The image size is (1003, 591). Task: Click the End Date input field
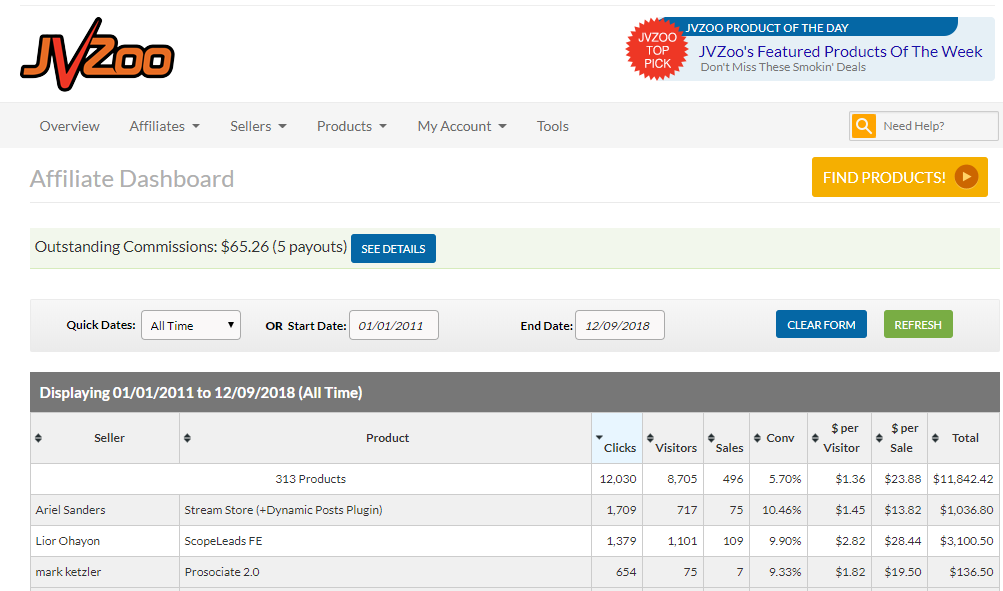click(x=619, y=325)
